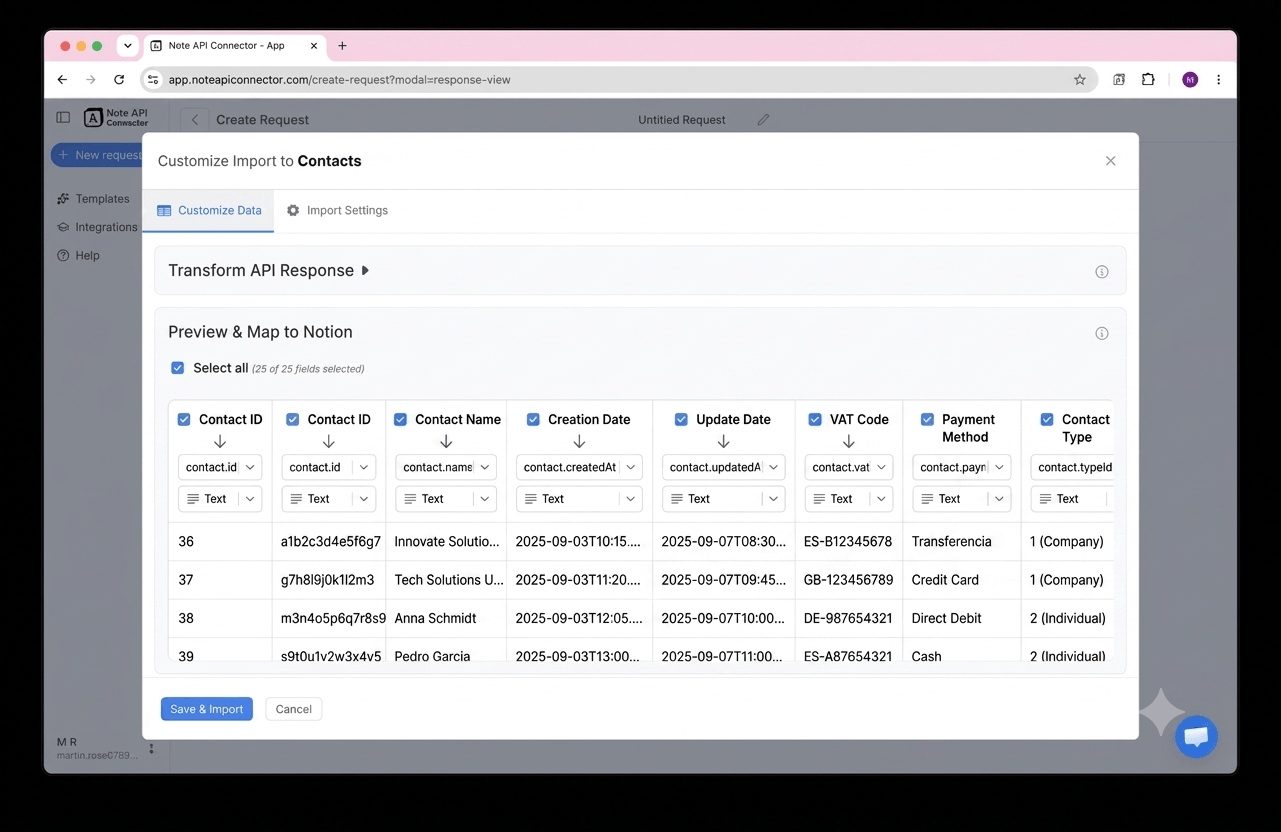Uncheck Contact ID column listing 36
This screenshot has height=832, width=1281.
tap(184, 420)
